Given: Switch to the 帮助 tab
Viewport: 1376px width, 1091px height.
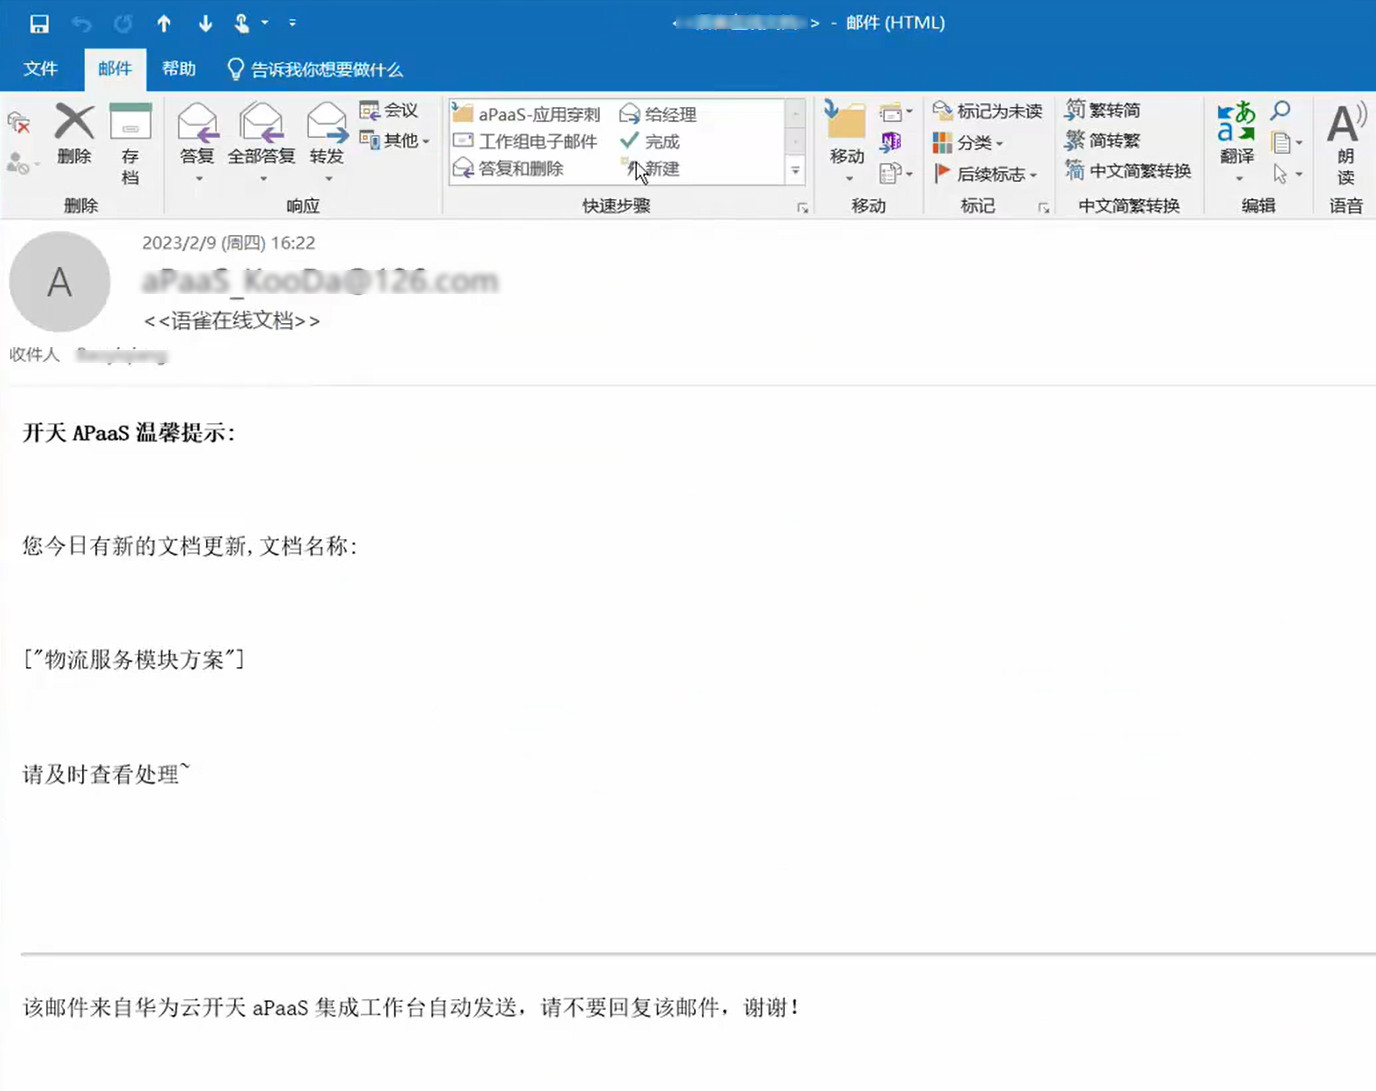Looking at the screenshot, I should click(x=179, y=69).
